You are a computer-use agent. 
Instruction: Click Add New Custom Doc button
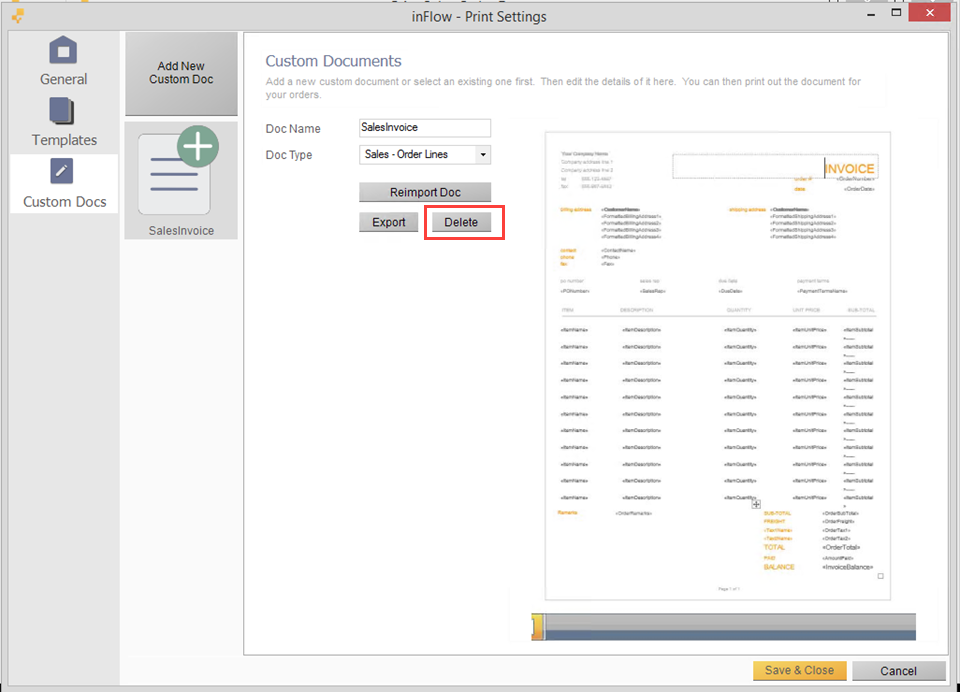coord(181,73)
